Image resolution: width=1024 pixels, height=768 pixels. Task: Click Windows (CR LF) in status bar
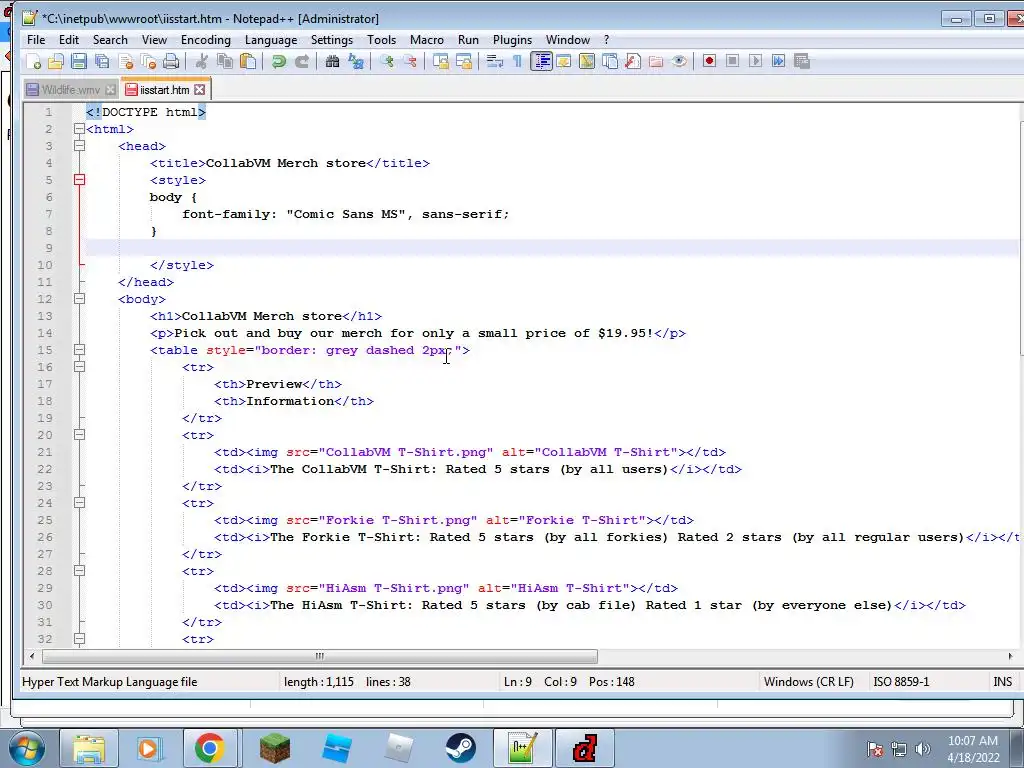(x=808, y=682)
